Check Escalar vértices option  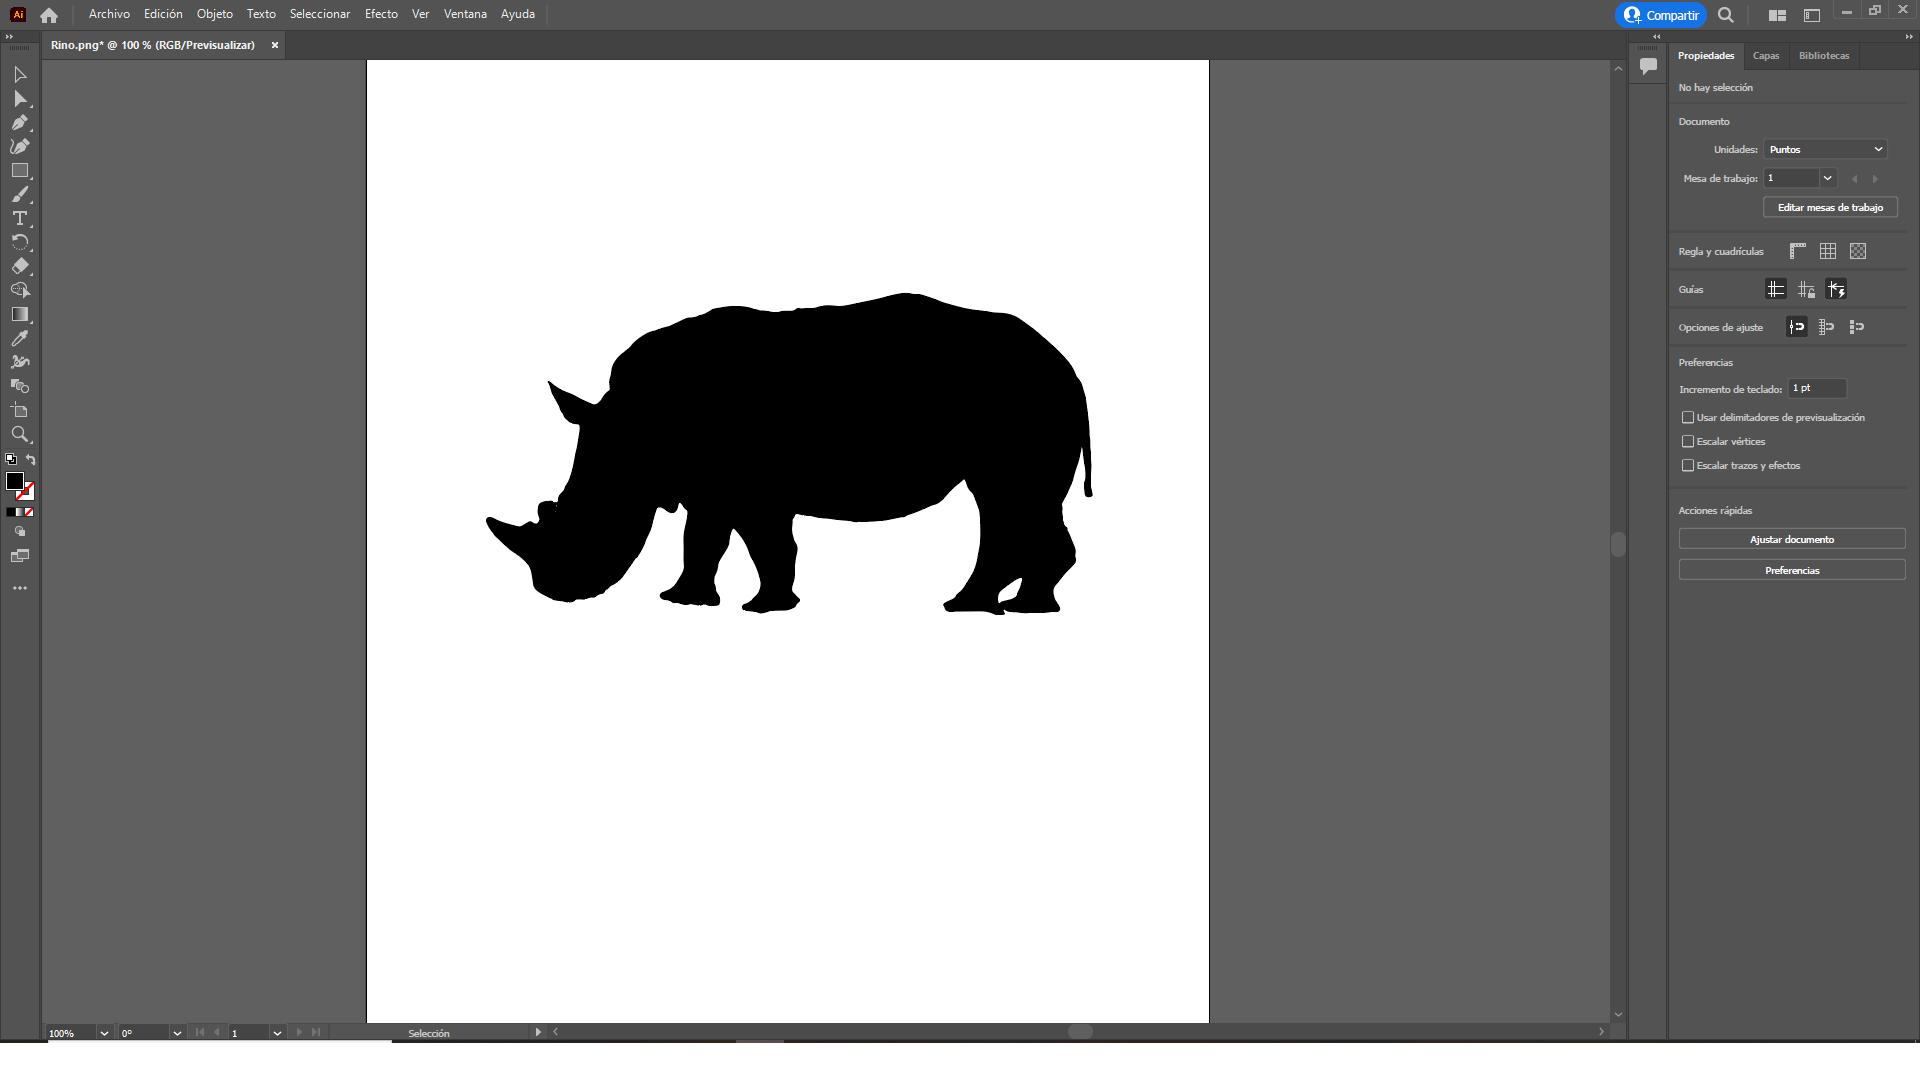[1688, 442]
